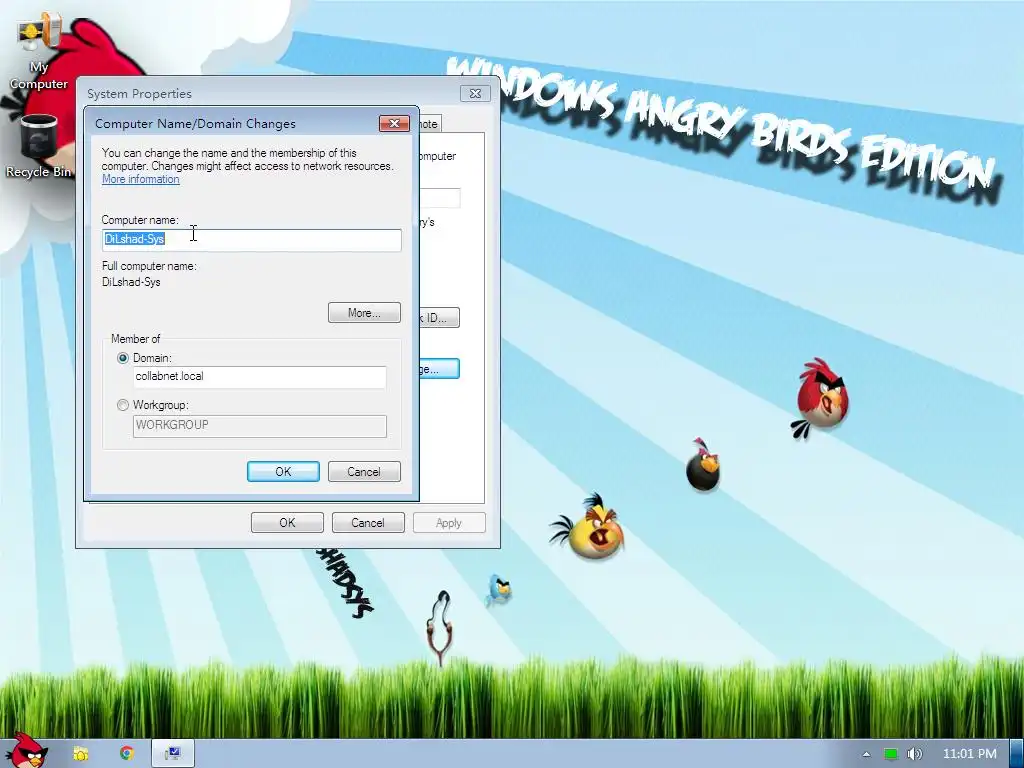Switch to the partially hidden Remote tab
1024x768 pixels.
tap(430, 123)
